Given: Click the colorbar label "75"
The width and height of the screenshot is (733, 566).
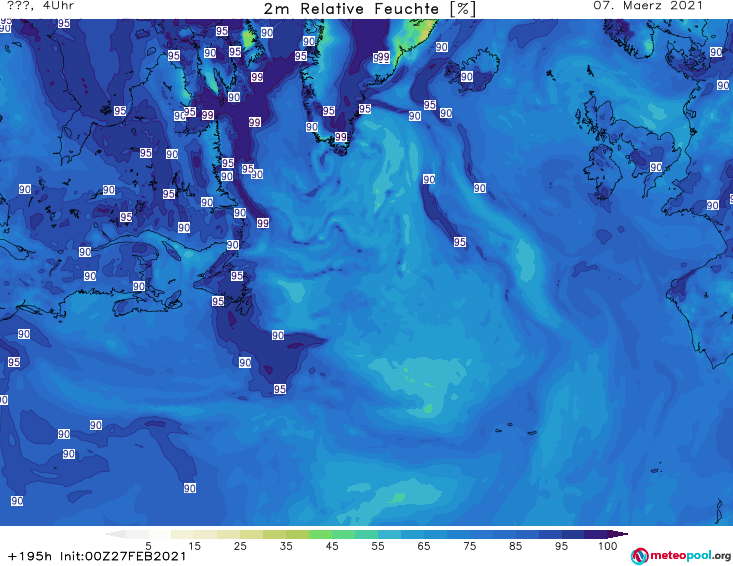Looking at the screenshot, I should [x=469, y=546].
